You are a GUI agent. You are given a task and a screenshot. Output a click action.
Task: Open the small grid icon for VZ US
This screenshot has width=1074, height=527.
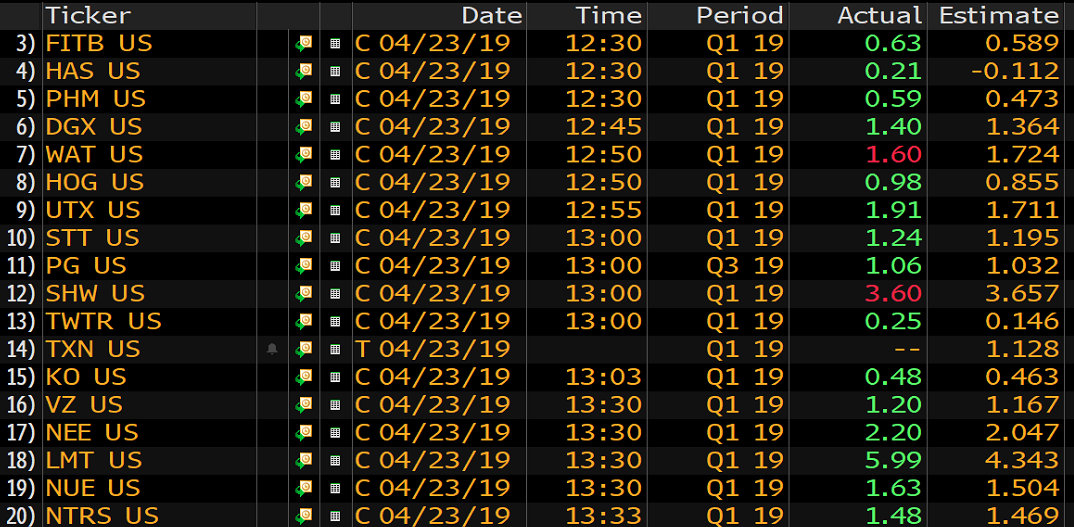335,404
